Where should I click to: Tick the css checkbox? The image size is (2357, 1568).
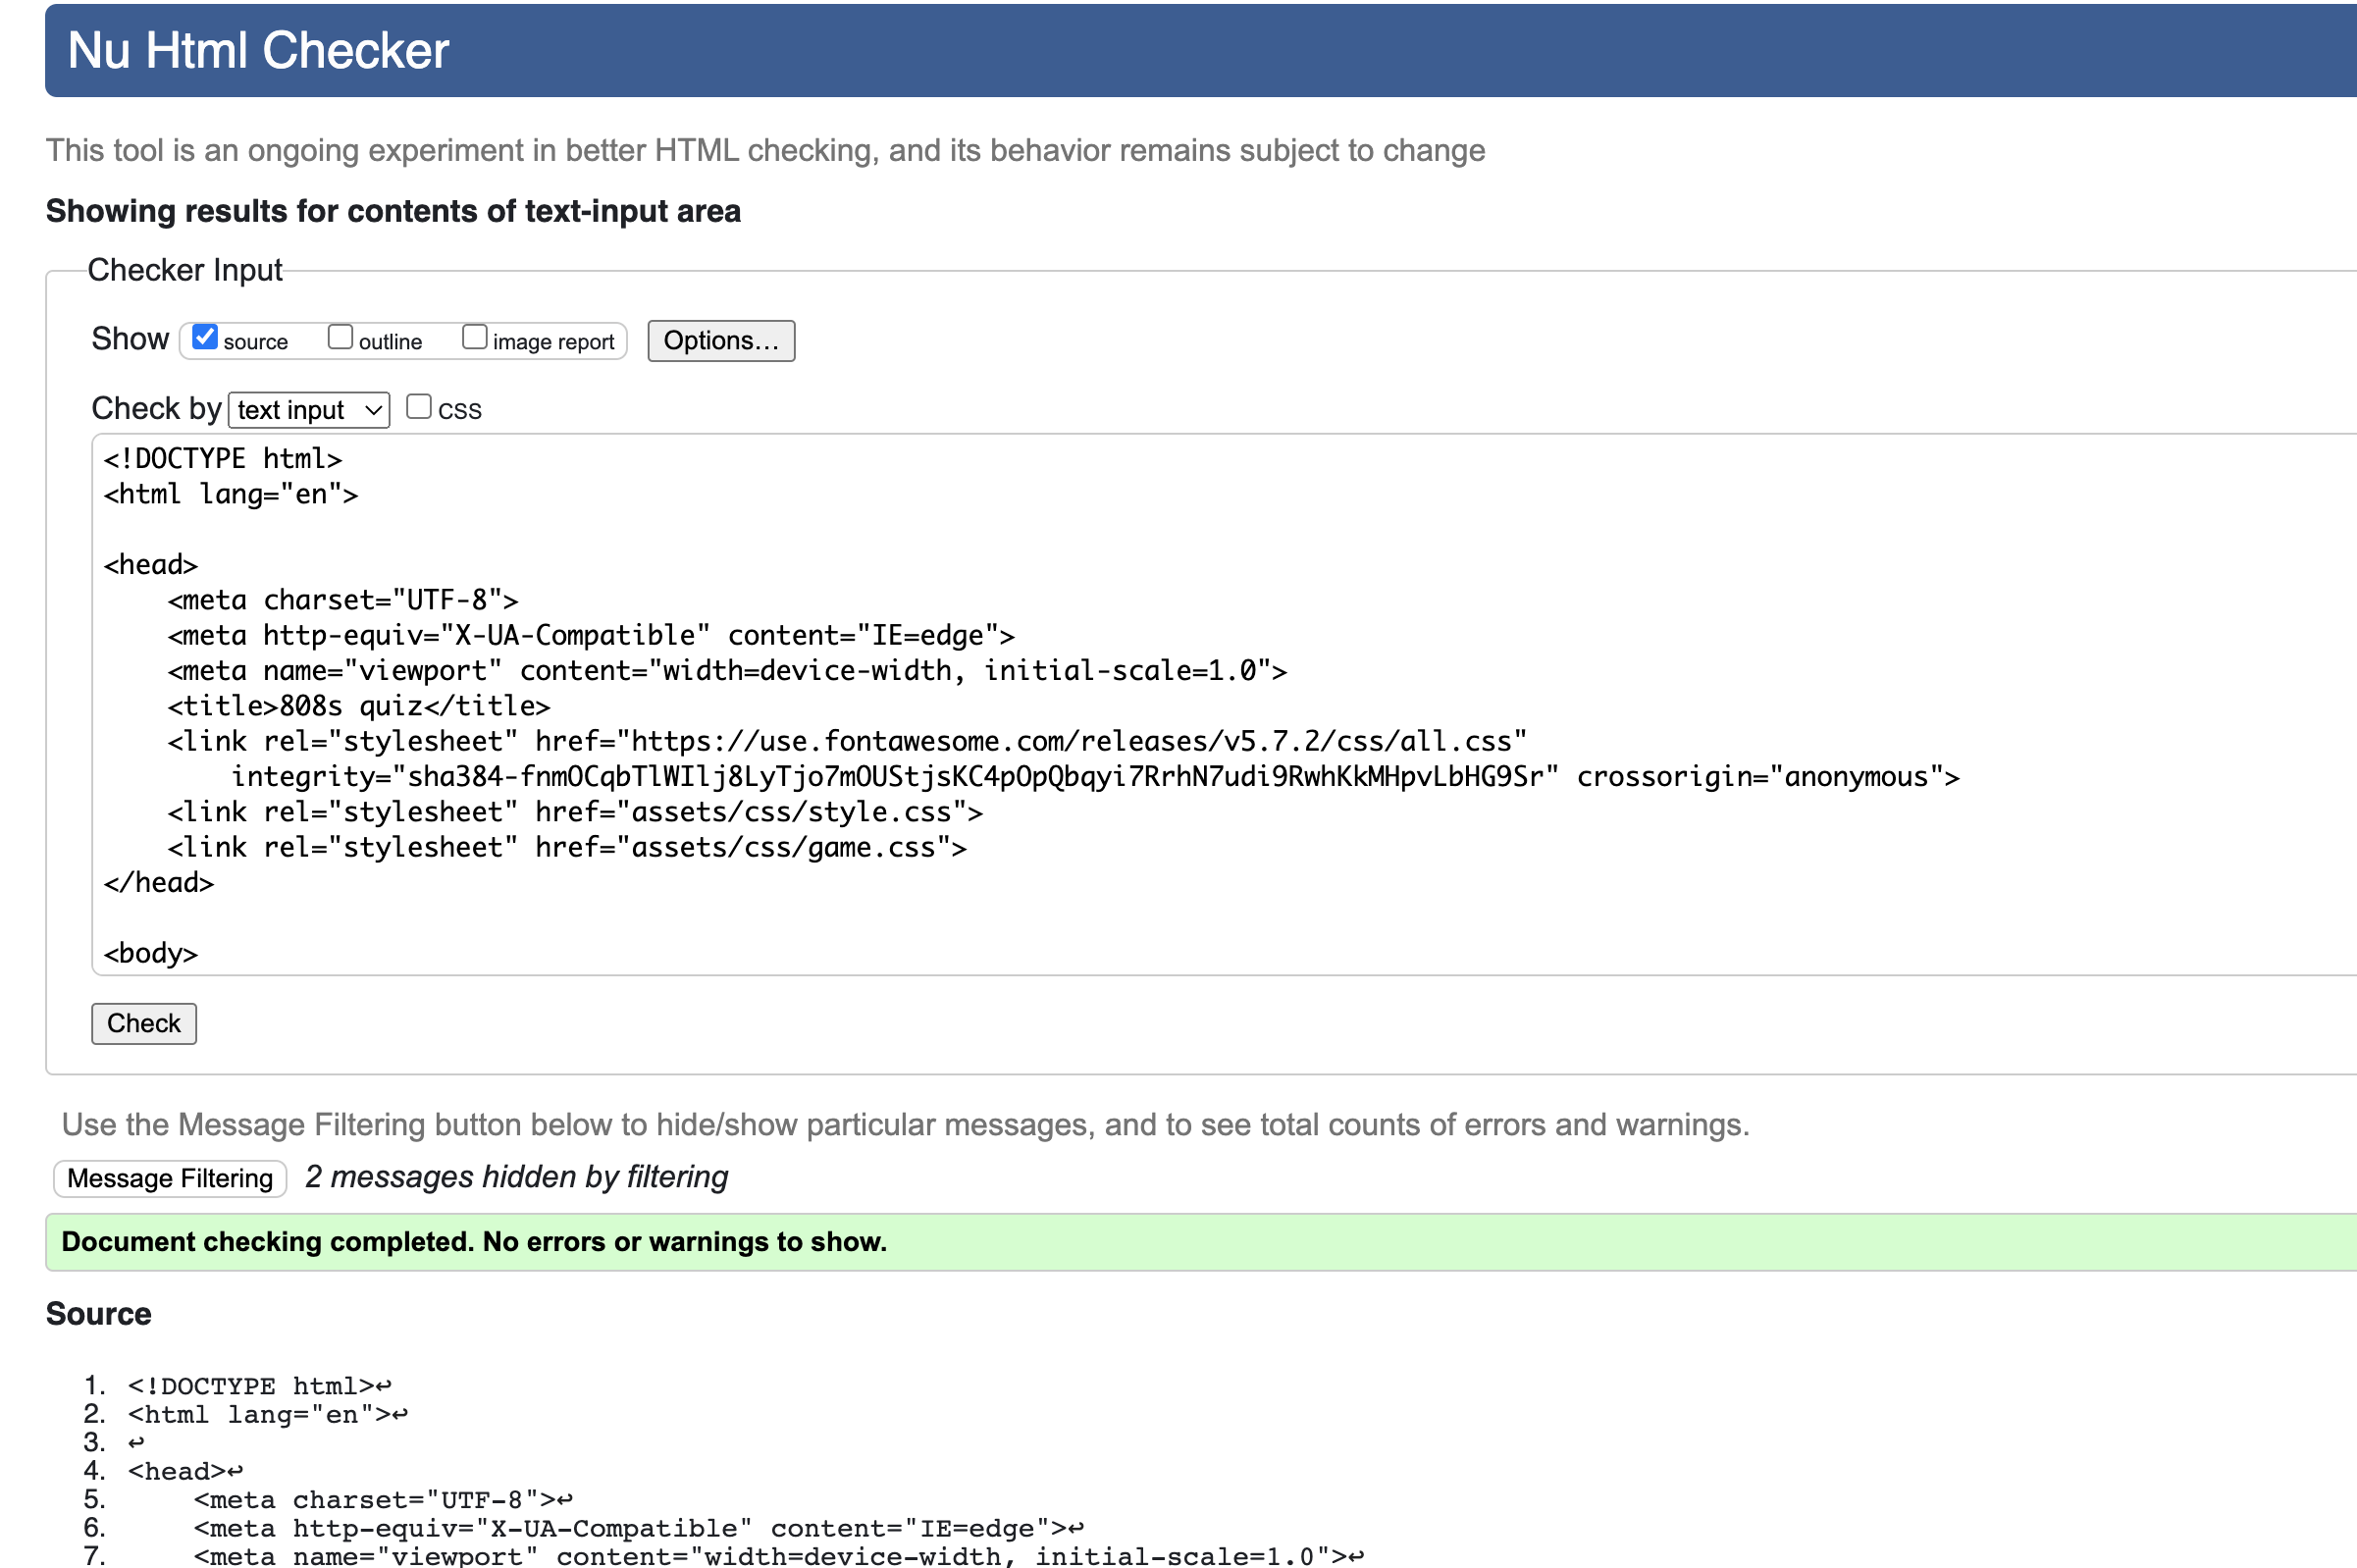419,406
